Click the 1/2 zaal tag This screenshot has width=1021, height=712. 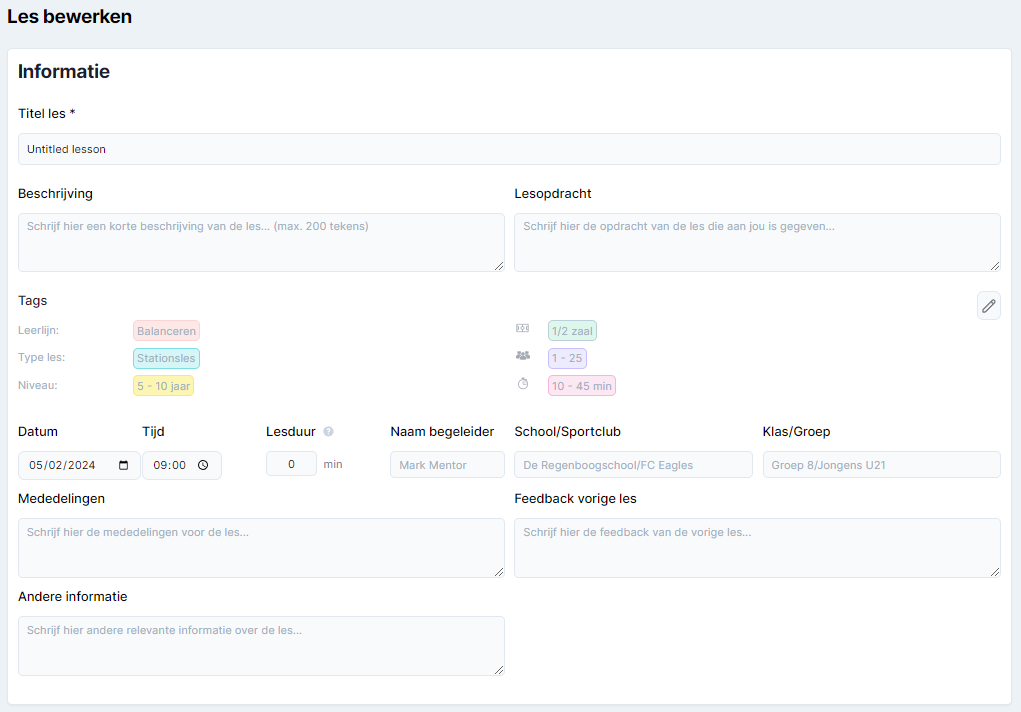click(x=572, y=331)
